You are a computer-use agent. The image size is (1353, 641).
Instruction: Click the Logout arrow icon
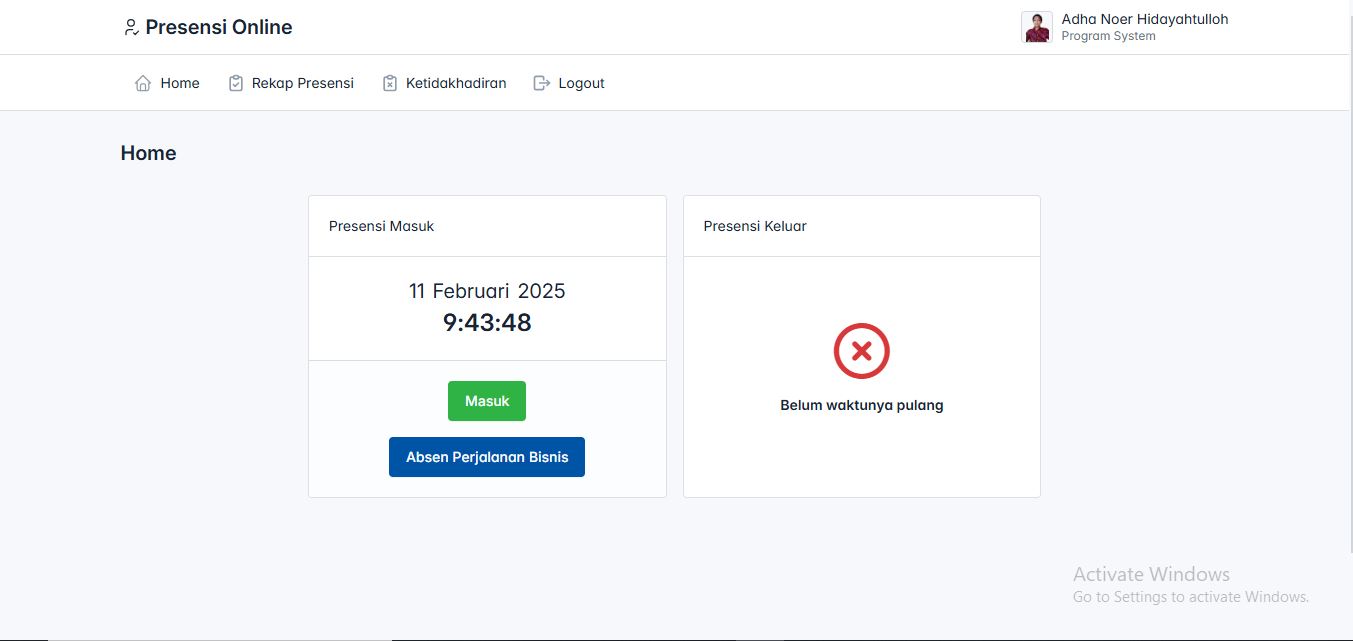click(x=542, y=83)
